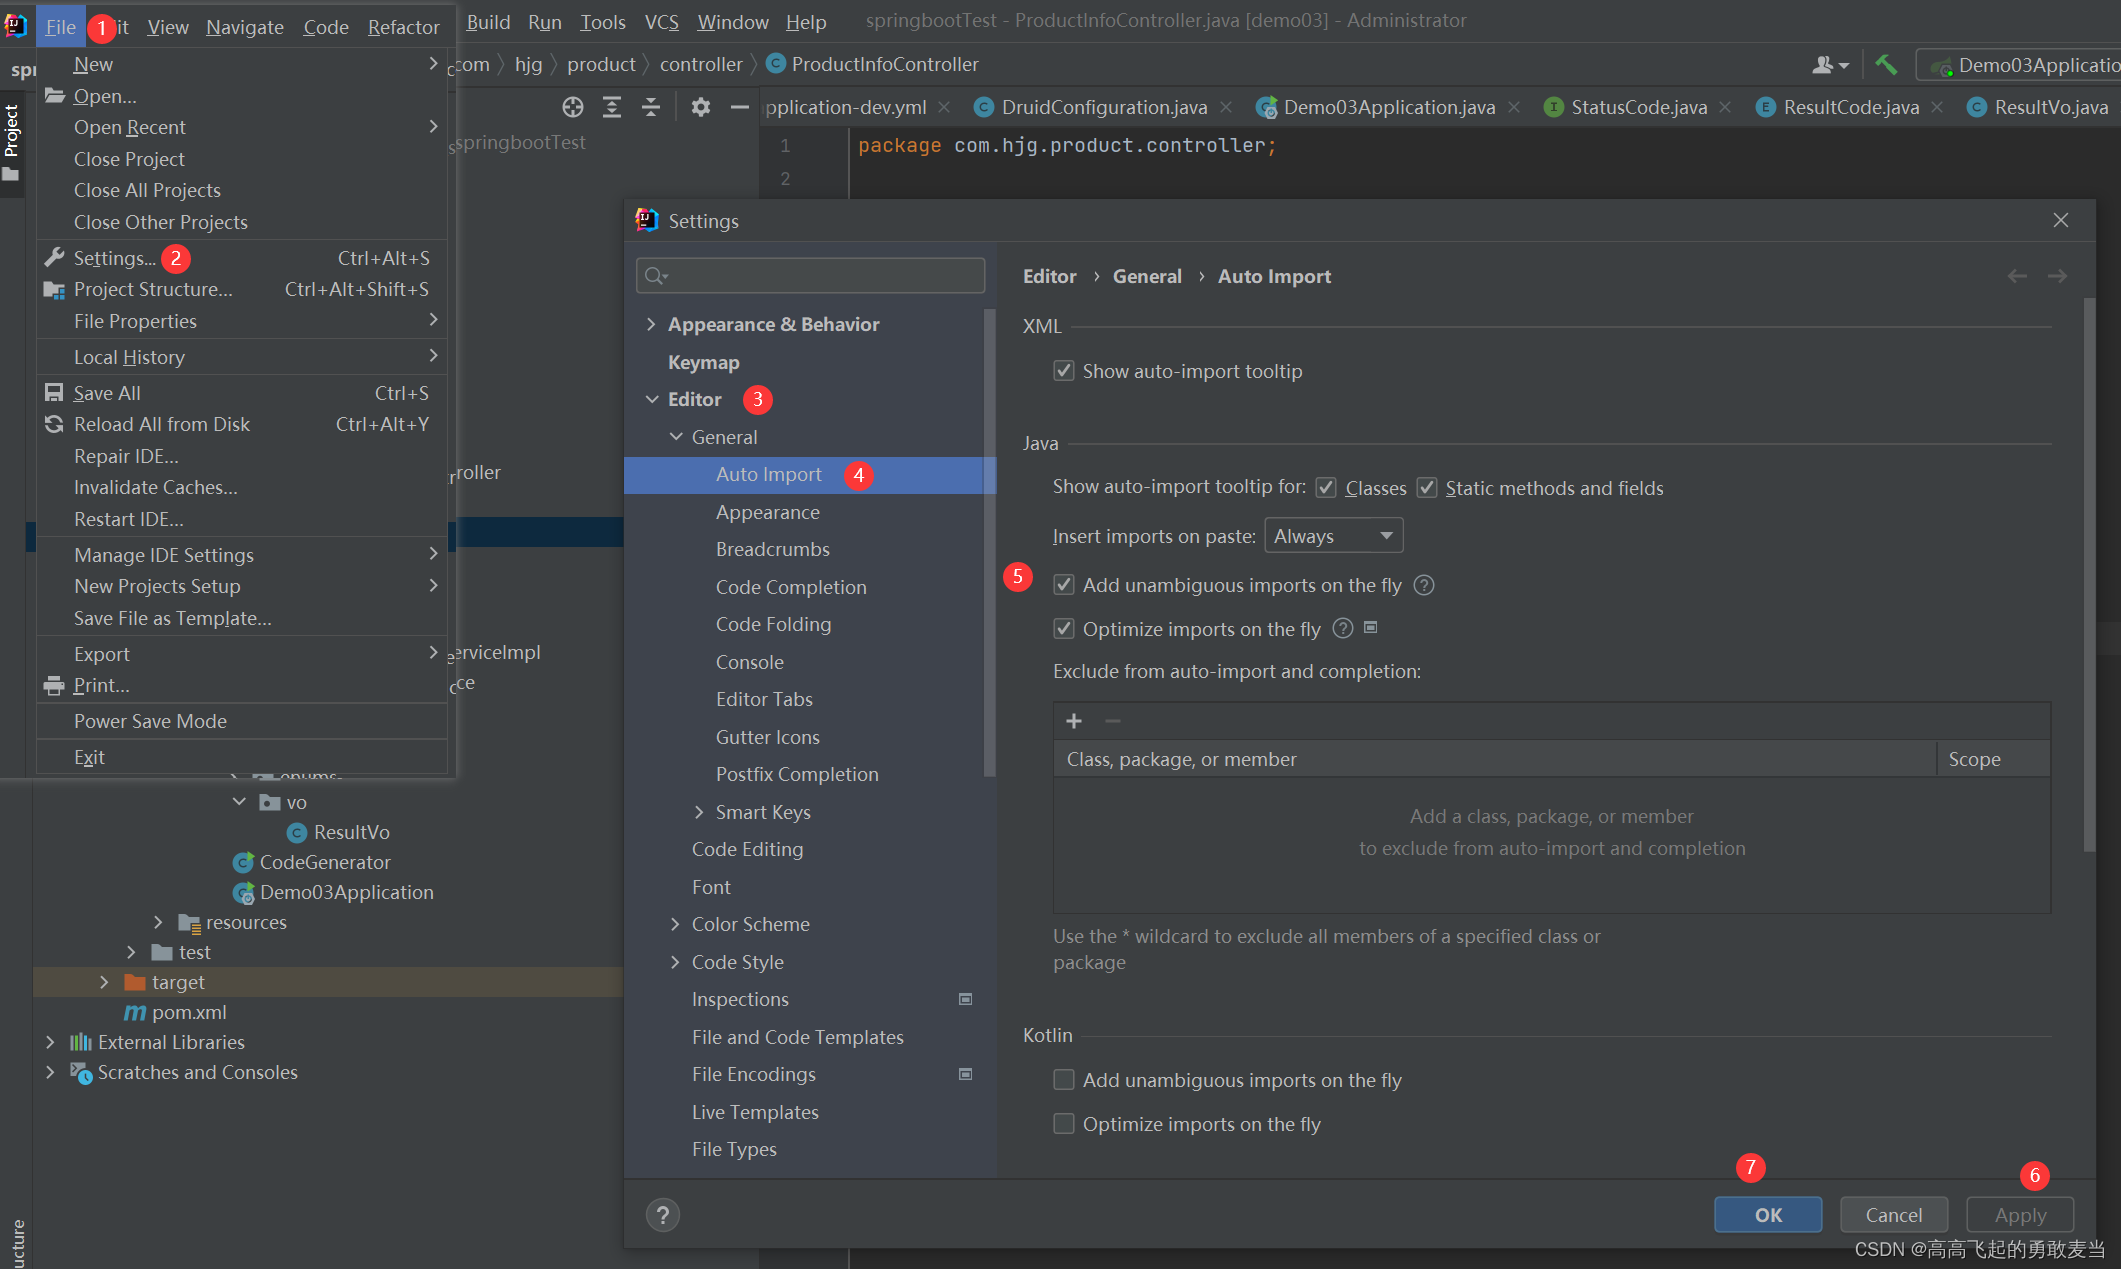The width and height of the screenshot is (2121, 1269).
Task: Click the Save All files icon
Action: click(x=53, y=393)
